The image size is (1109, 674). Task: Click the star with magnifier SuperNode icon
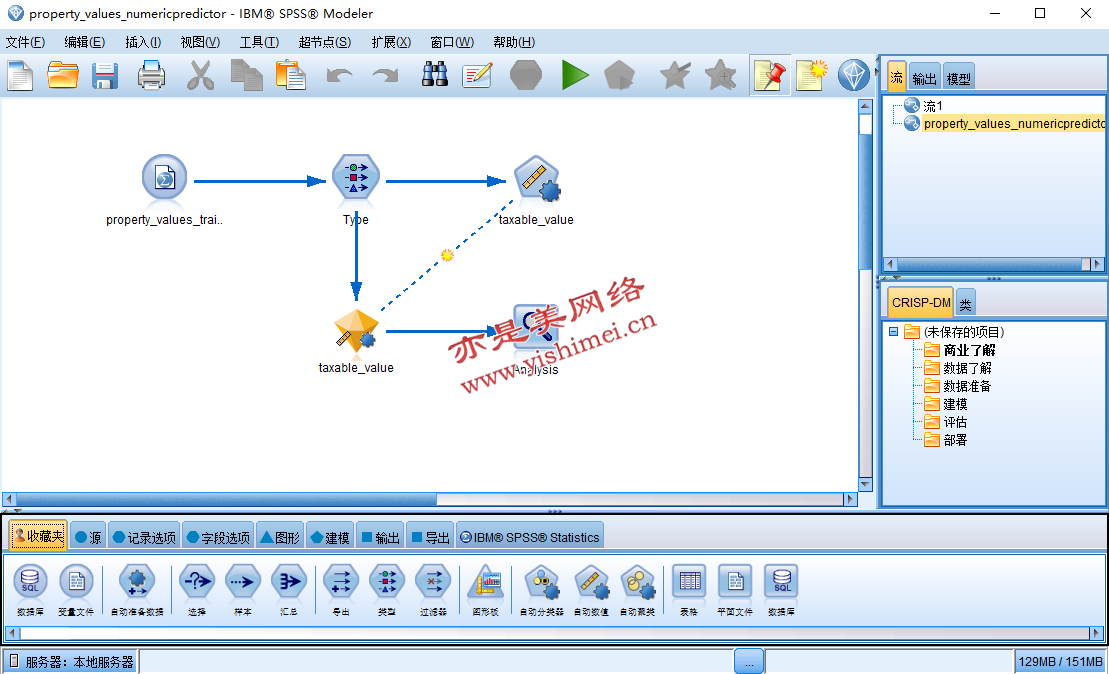click(x=721, y=75)
